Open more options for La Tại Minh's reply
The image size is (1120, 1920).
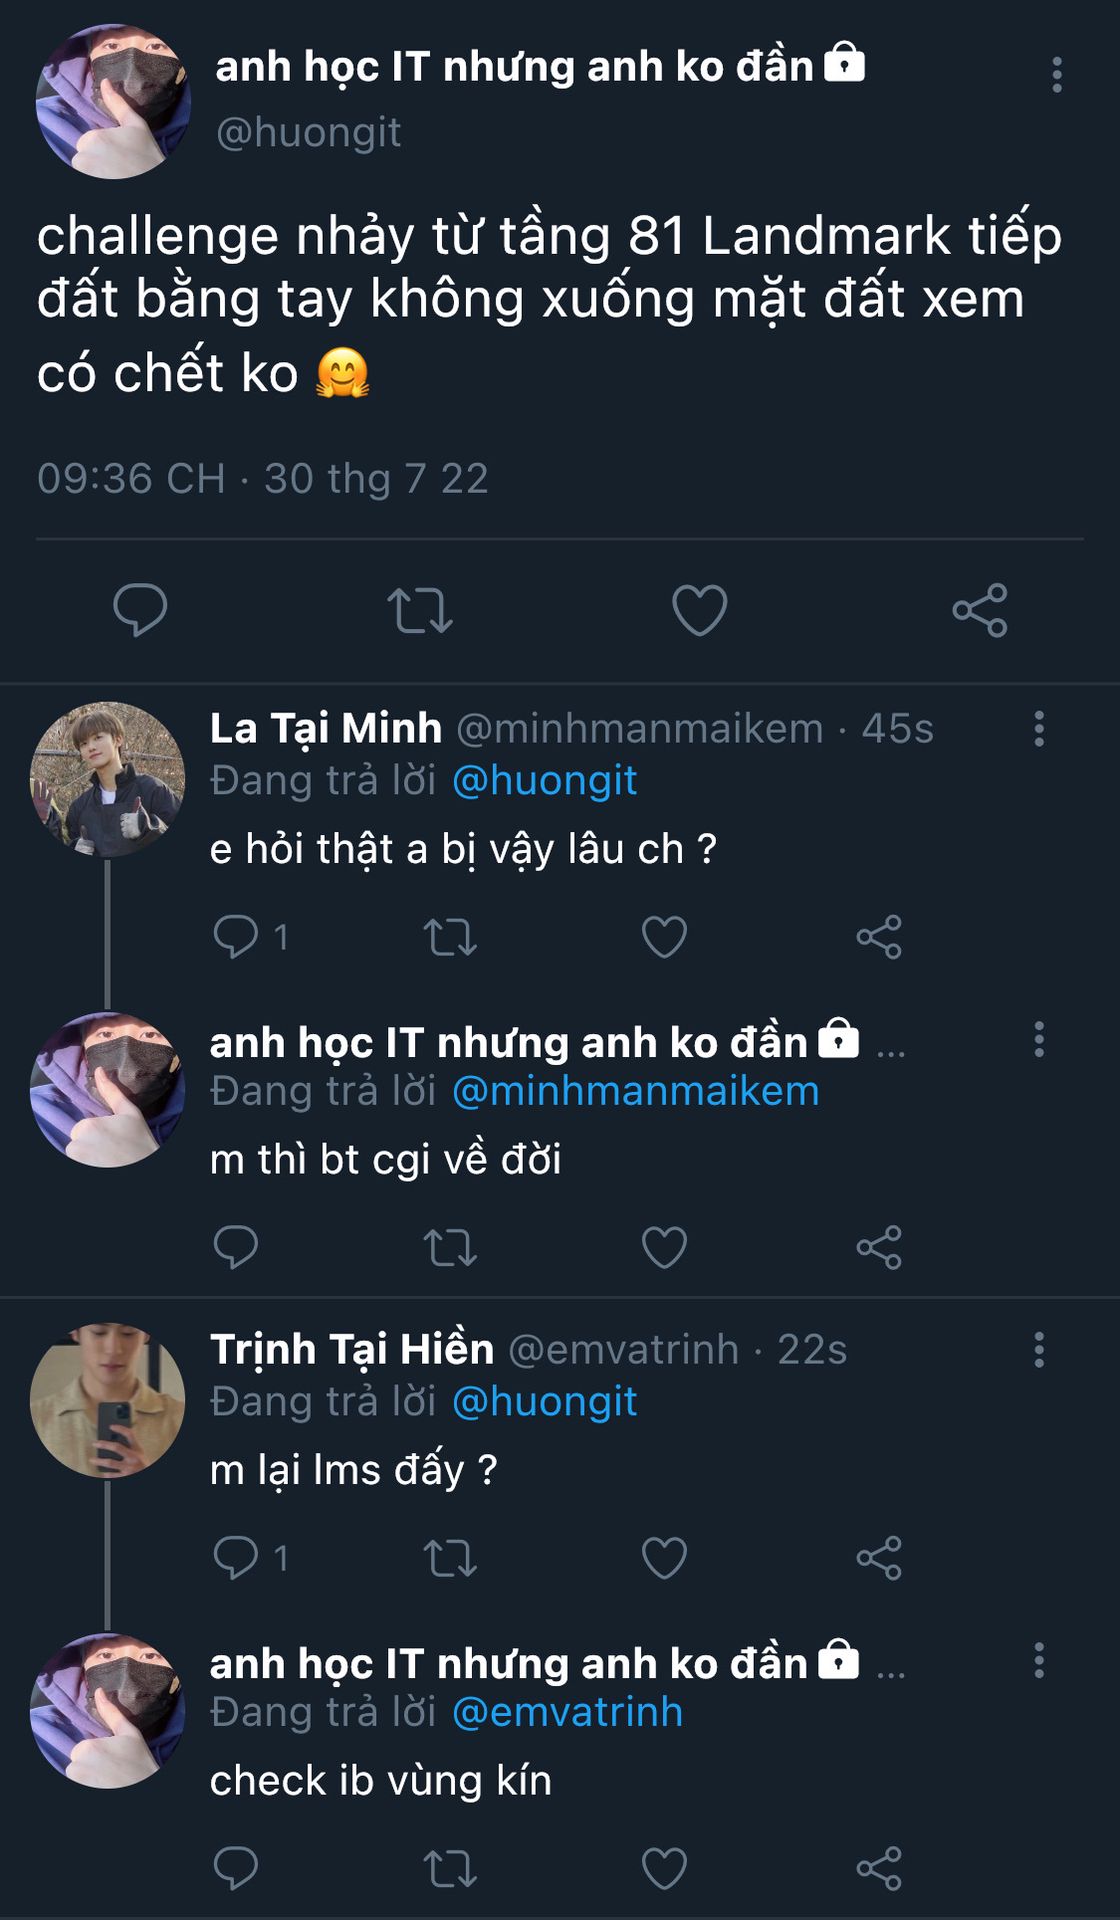1039,729
